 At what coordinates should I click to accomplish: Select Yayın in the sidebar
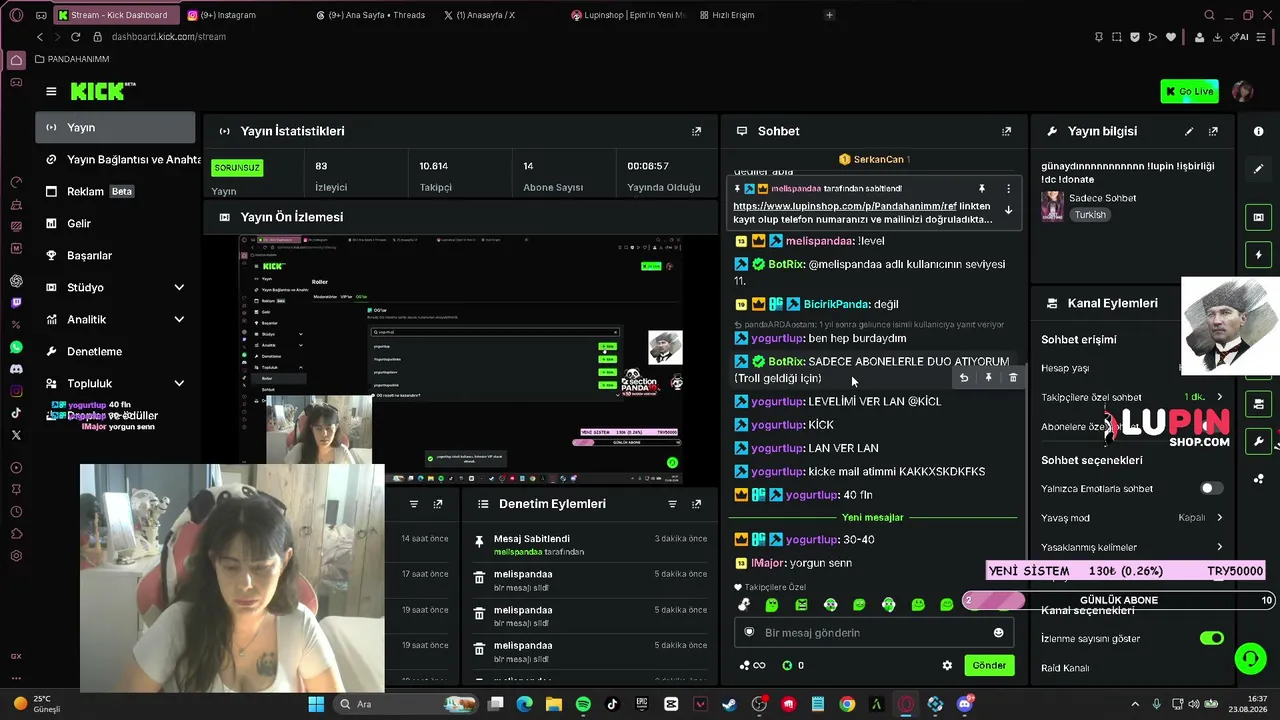click(x=116, y=127)
